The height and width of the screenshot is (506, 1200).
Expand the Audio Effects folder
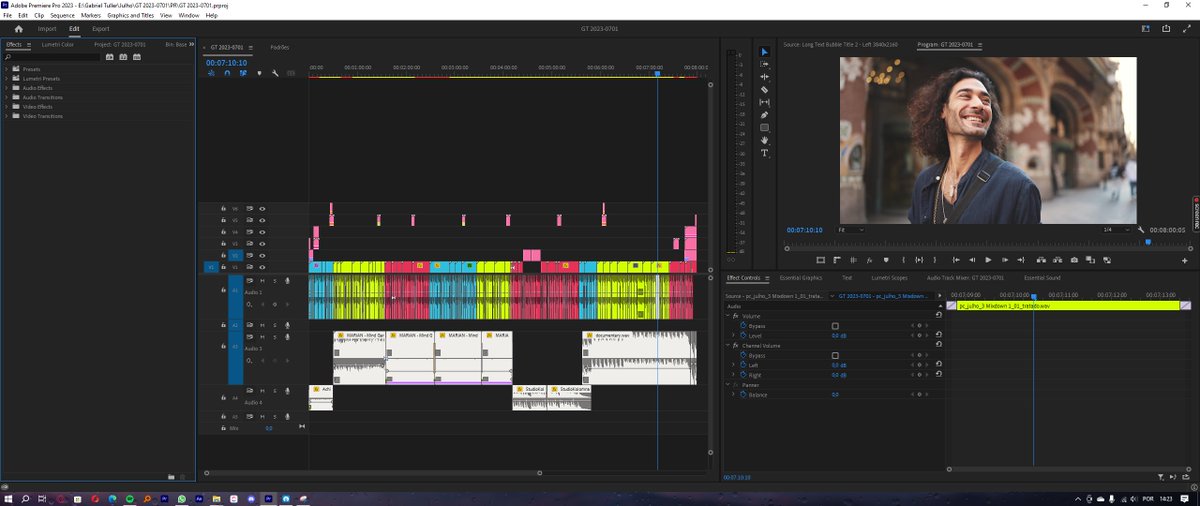(x=8, y=88)
